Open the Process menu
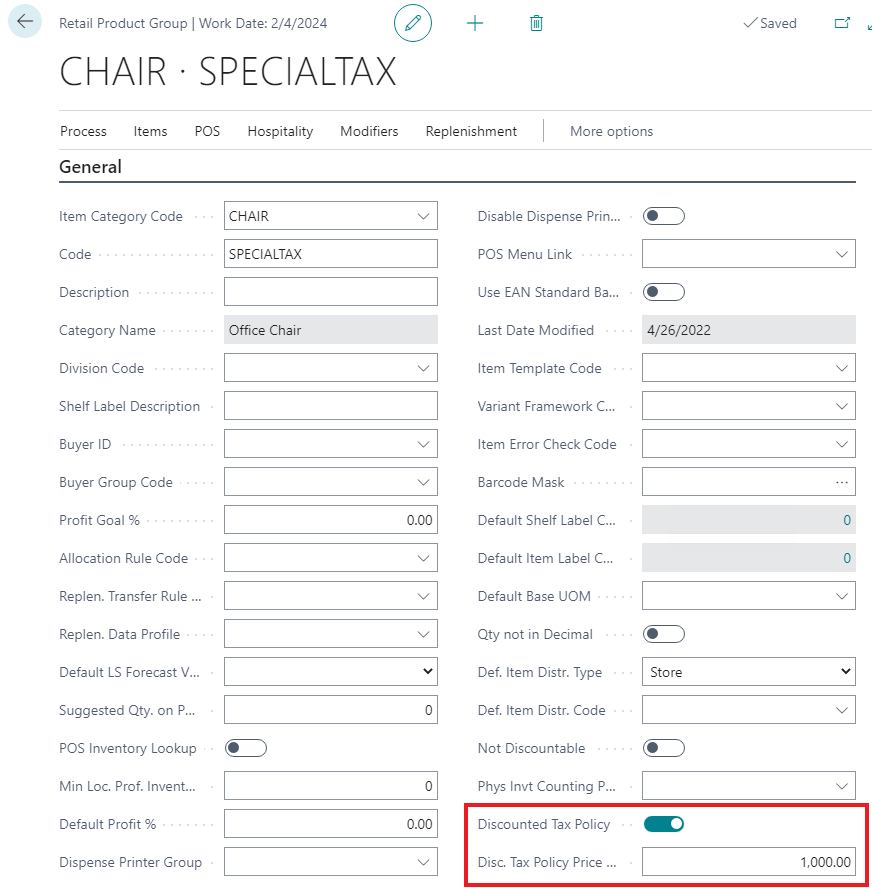Viewport: 872px width, 888px height. (x=83, y=131)
